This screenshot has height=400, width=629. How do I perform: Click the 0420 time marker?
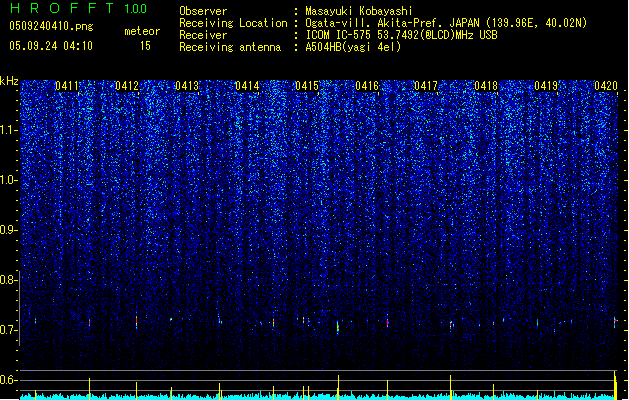pos(606,86)
